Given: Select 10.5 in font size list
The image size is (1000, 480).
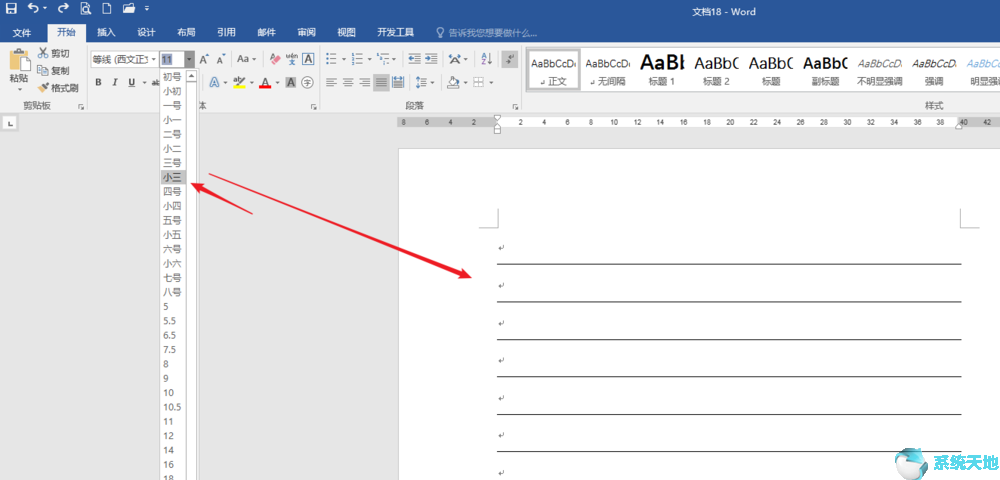Looking at the screenshot, I should pyautogui.click(x=173, y=407).
